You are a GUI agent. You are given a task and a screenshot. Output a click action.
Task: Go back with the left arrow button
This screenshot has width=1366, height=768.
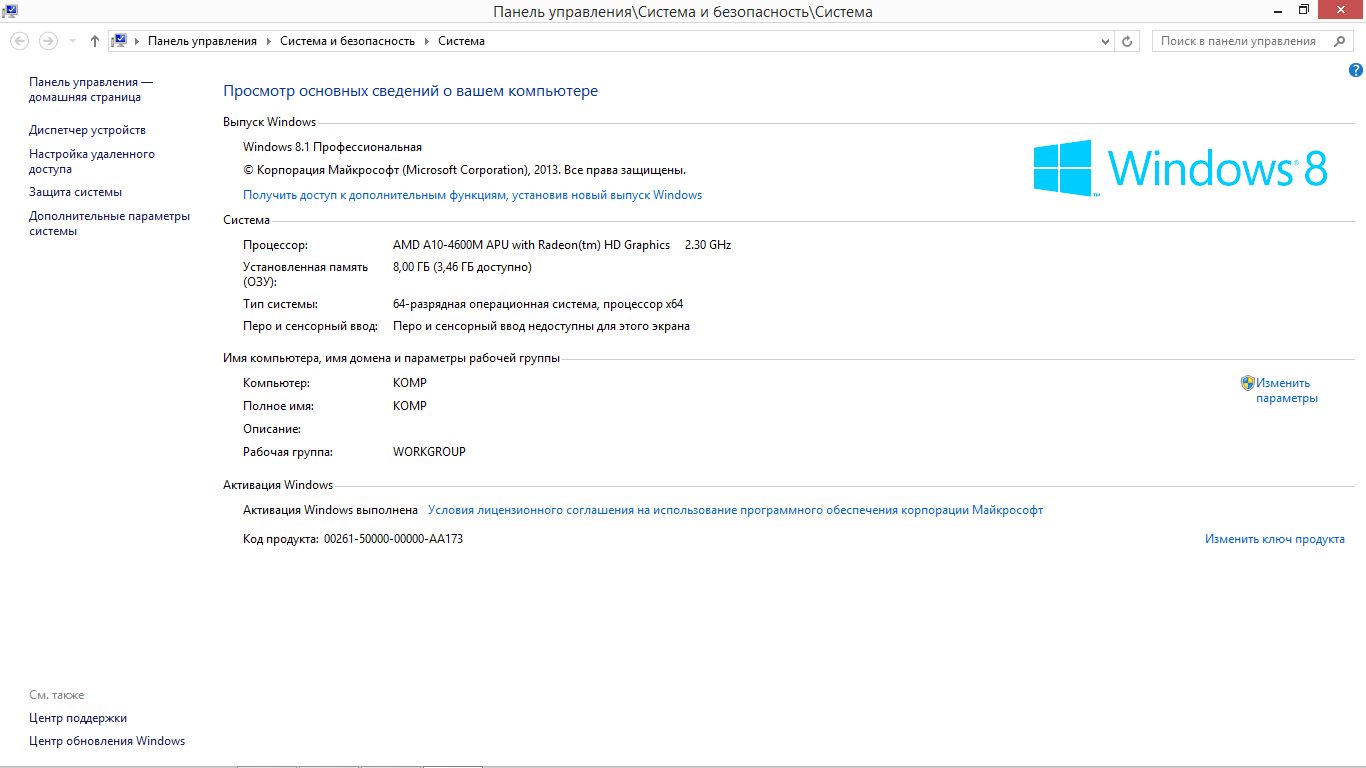click(x=19, y=41)
